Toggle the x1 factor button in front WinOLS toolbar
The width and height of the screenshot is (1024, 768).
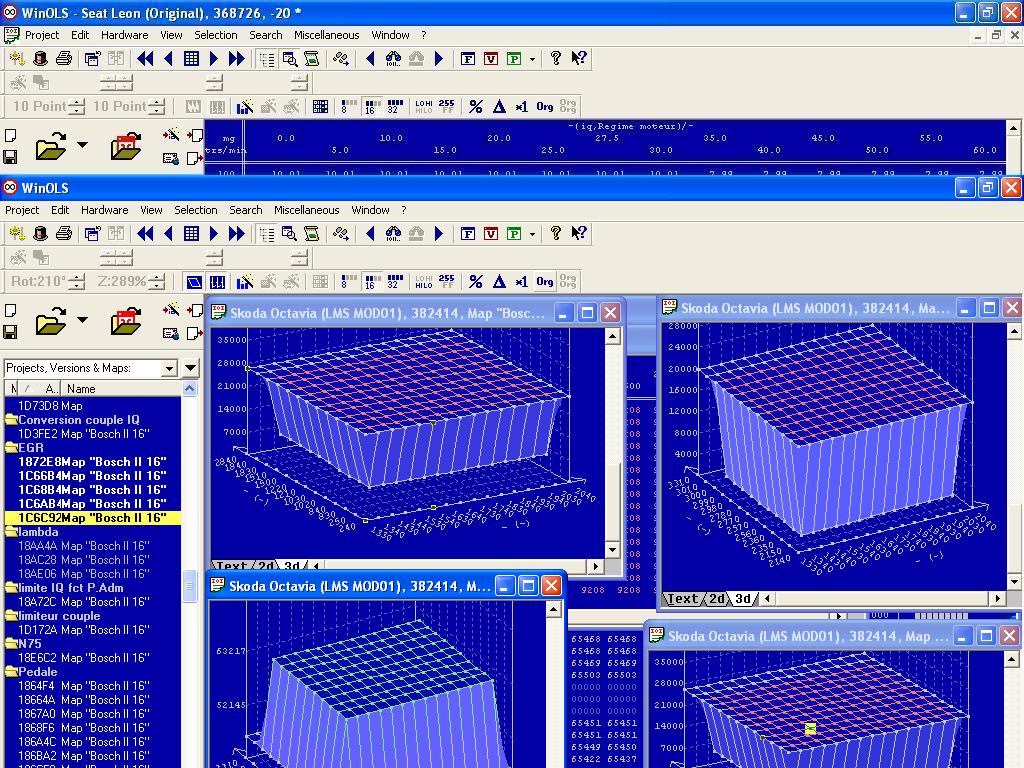(x=521, y=281)
